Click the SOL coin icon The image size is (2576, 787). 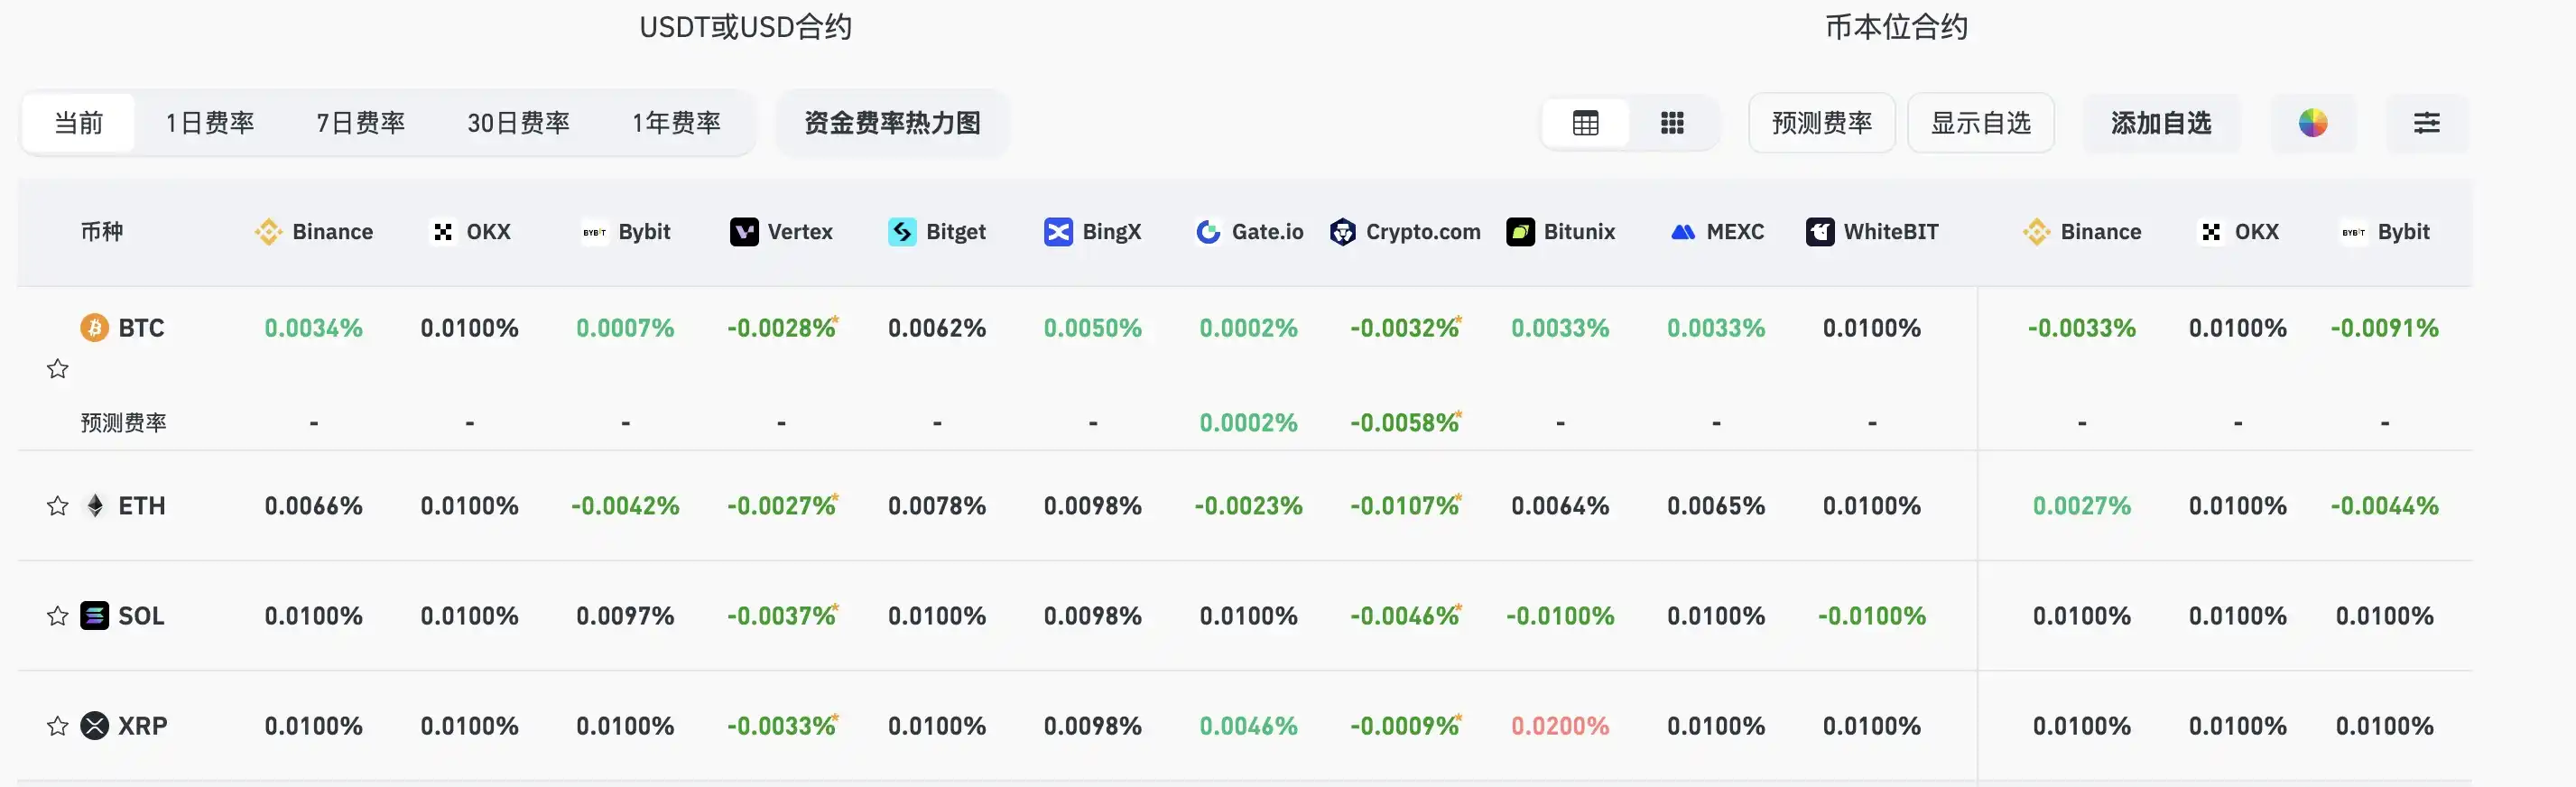[95, 616]
